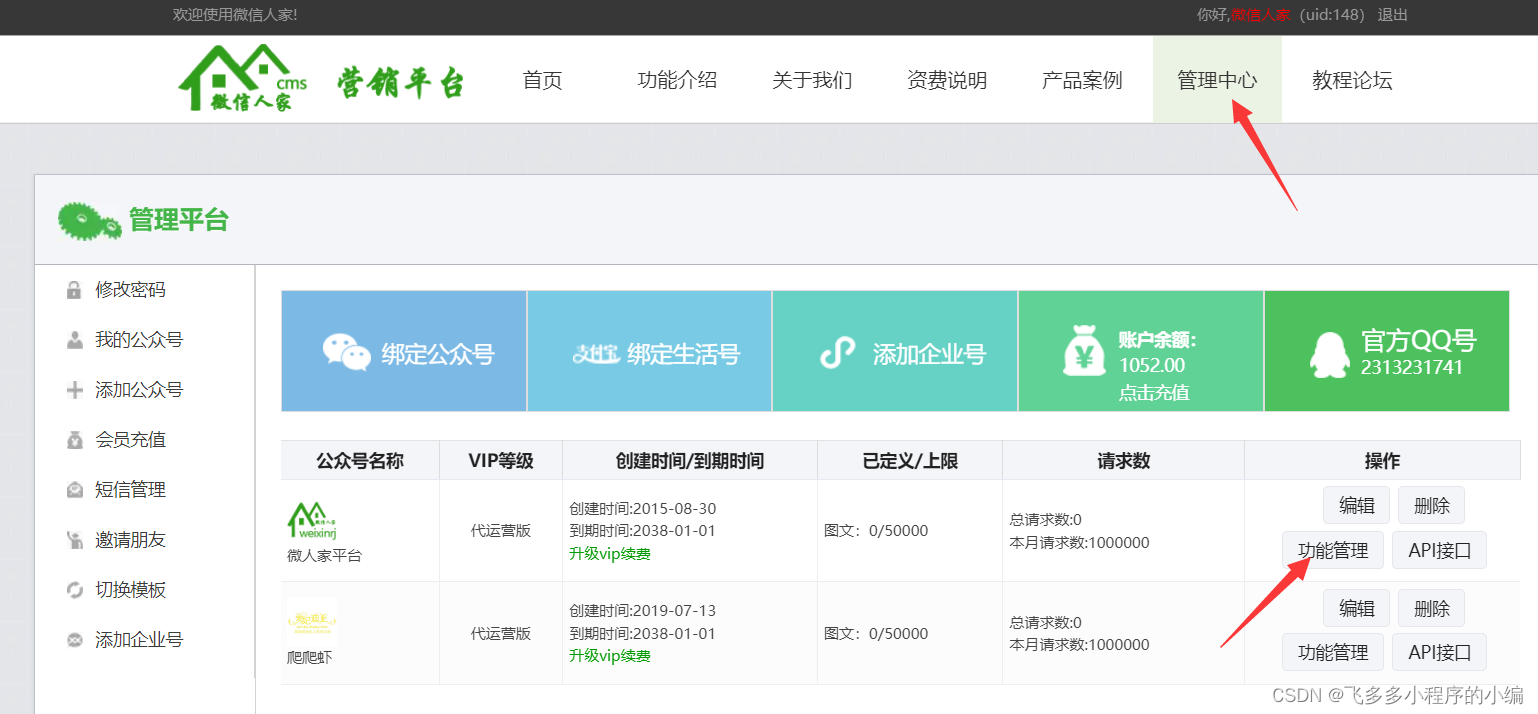
Task: Click the 绑定生活号 tile label
Action: point(684,354)
